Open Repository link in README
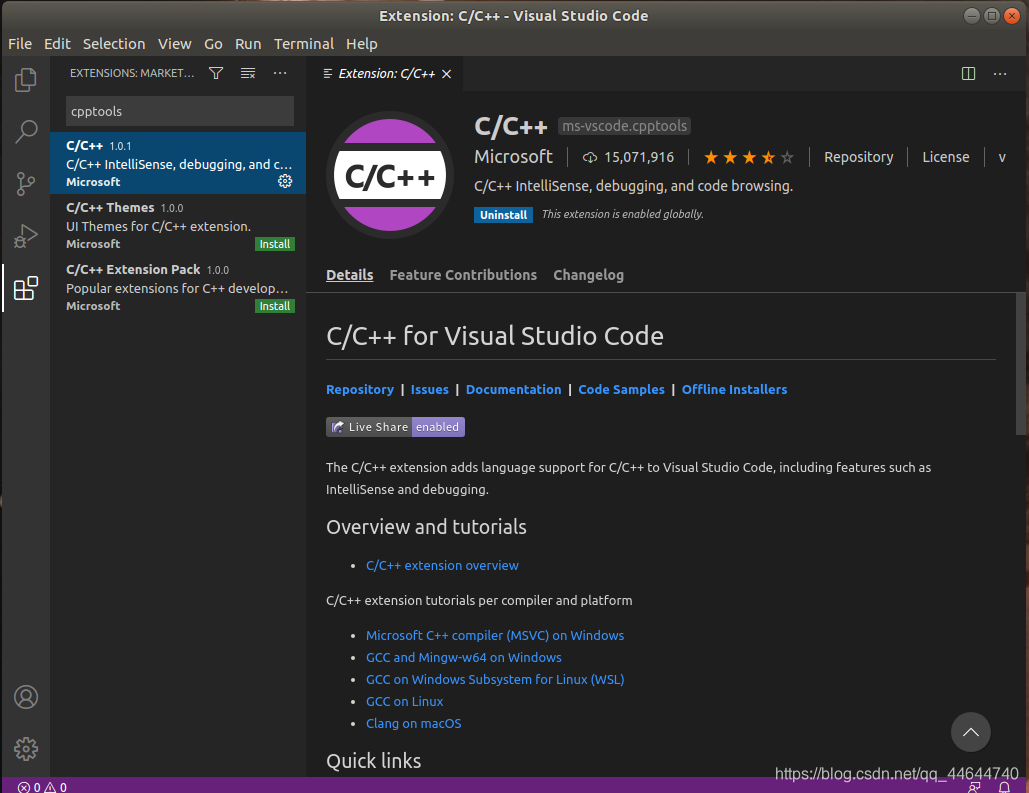 pos(360,389)
